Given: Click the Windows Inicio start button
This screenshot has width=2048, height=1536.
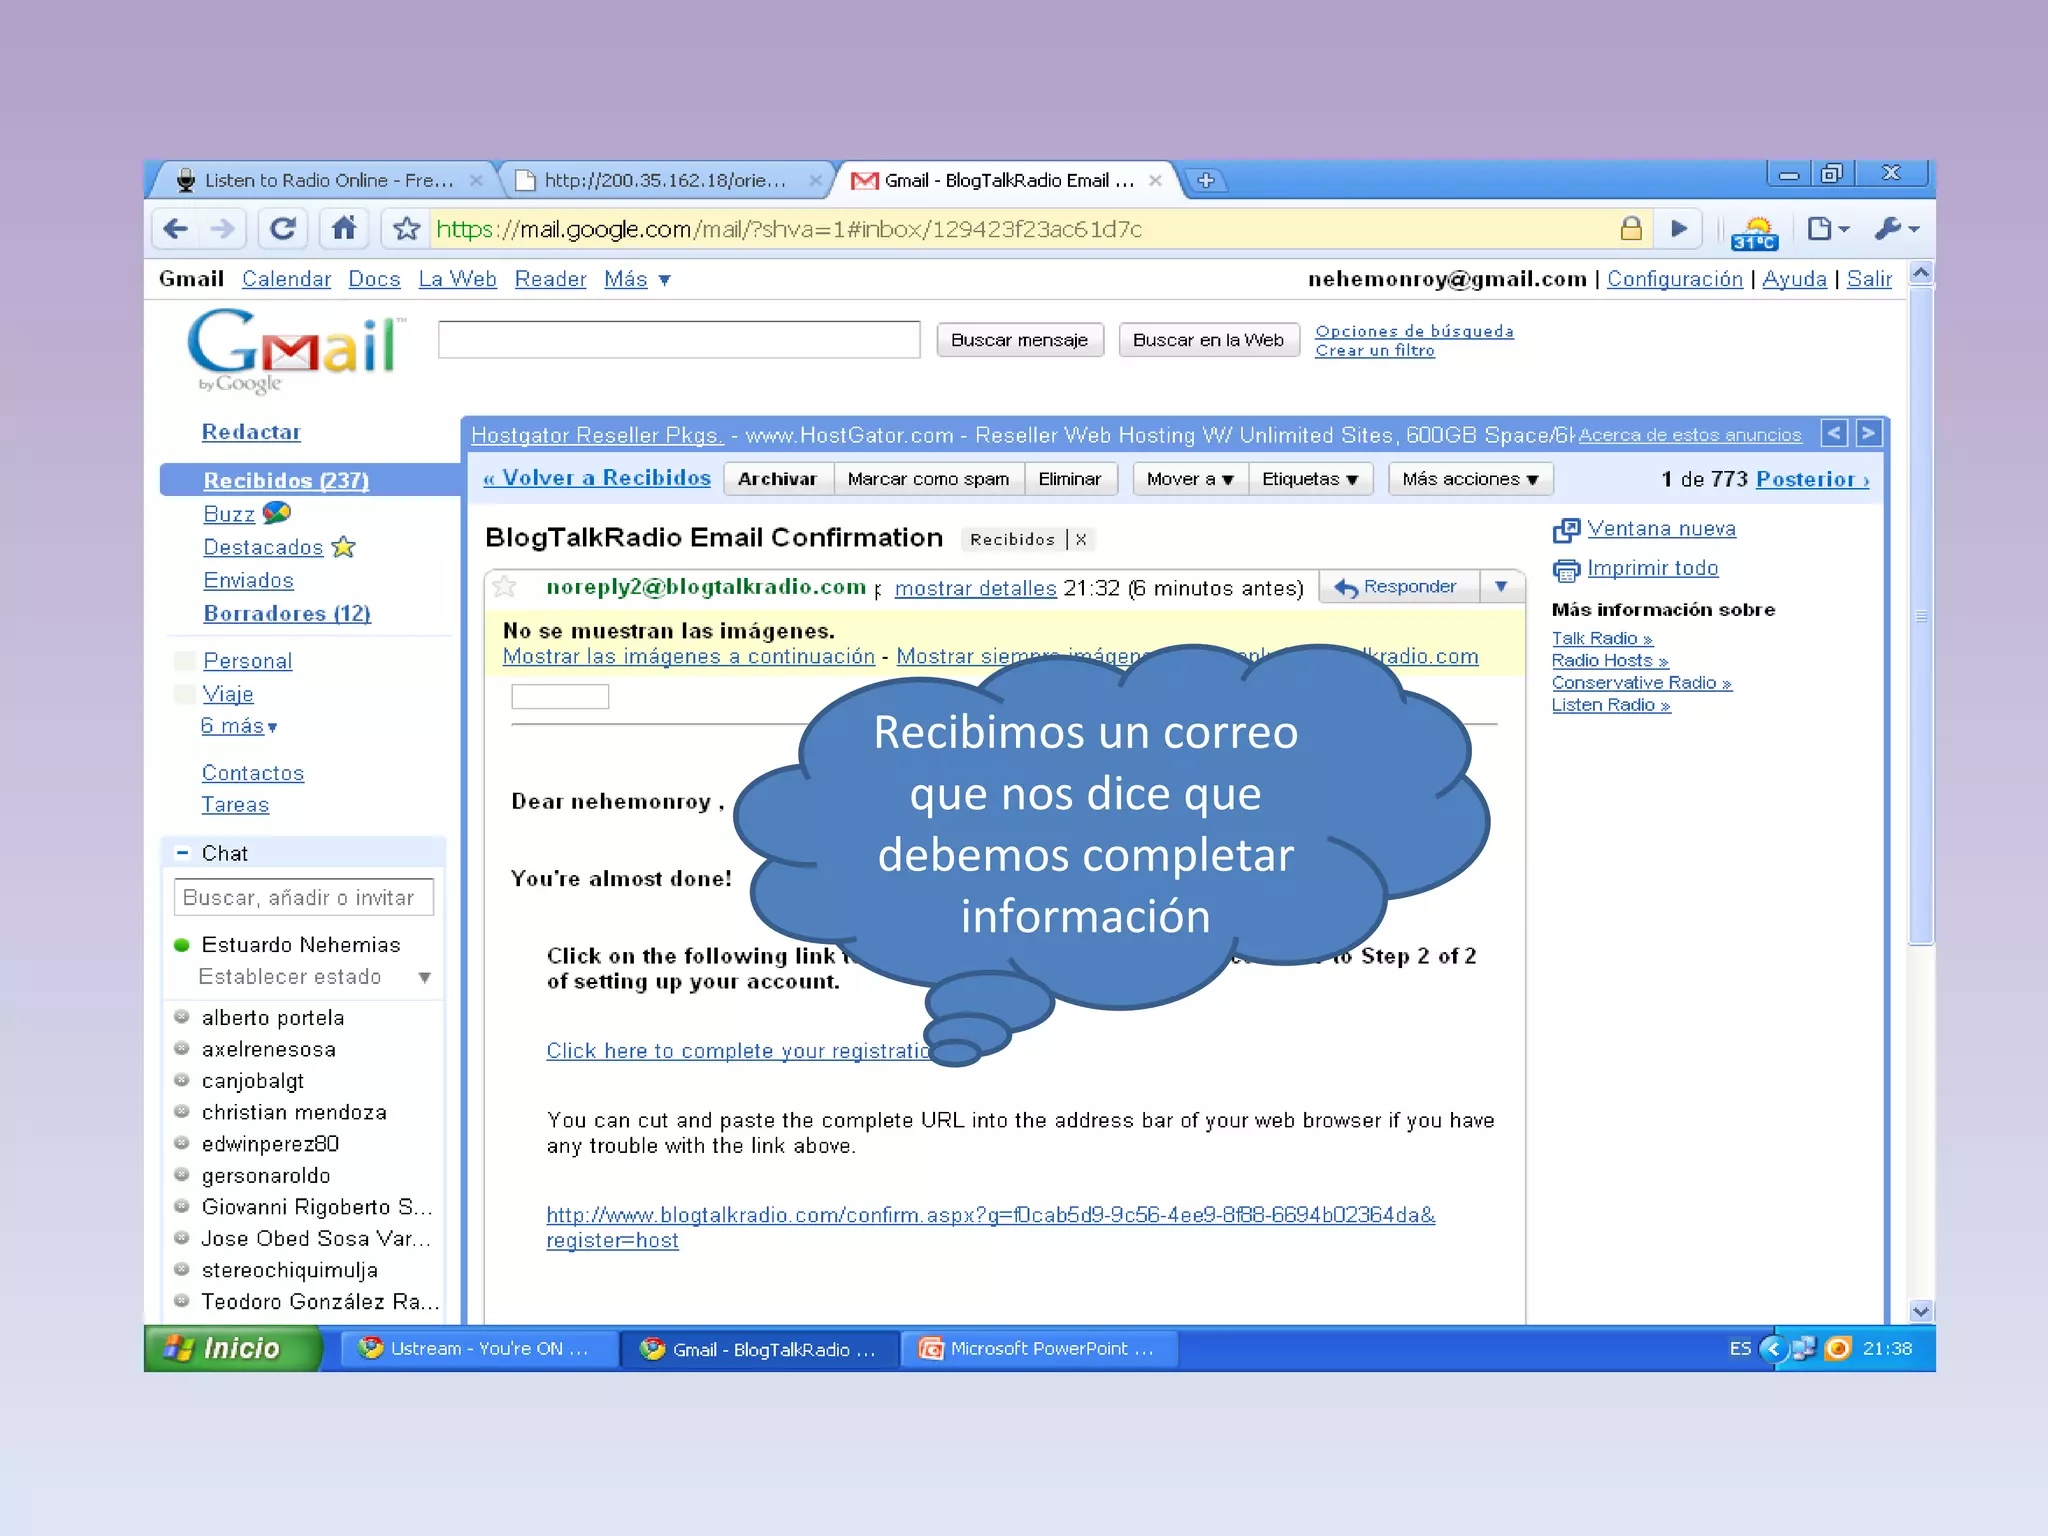Looking at the screenshot, I should [233, 1348].
